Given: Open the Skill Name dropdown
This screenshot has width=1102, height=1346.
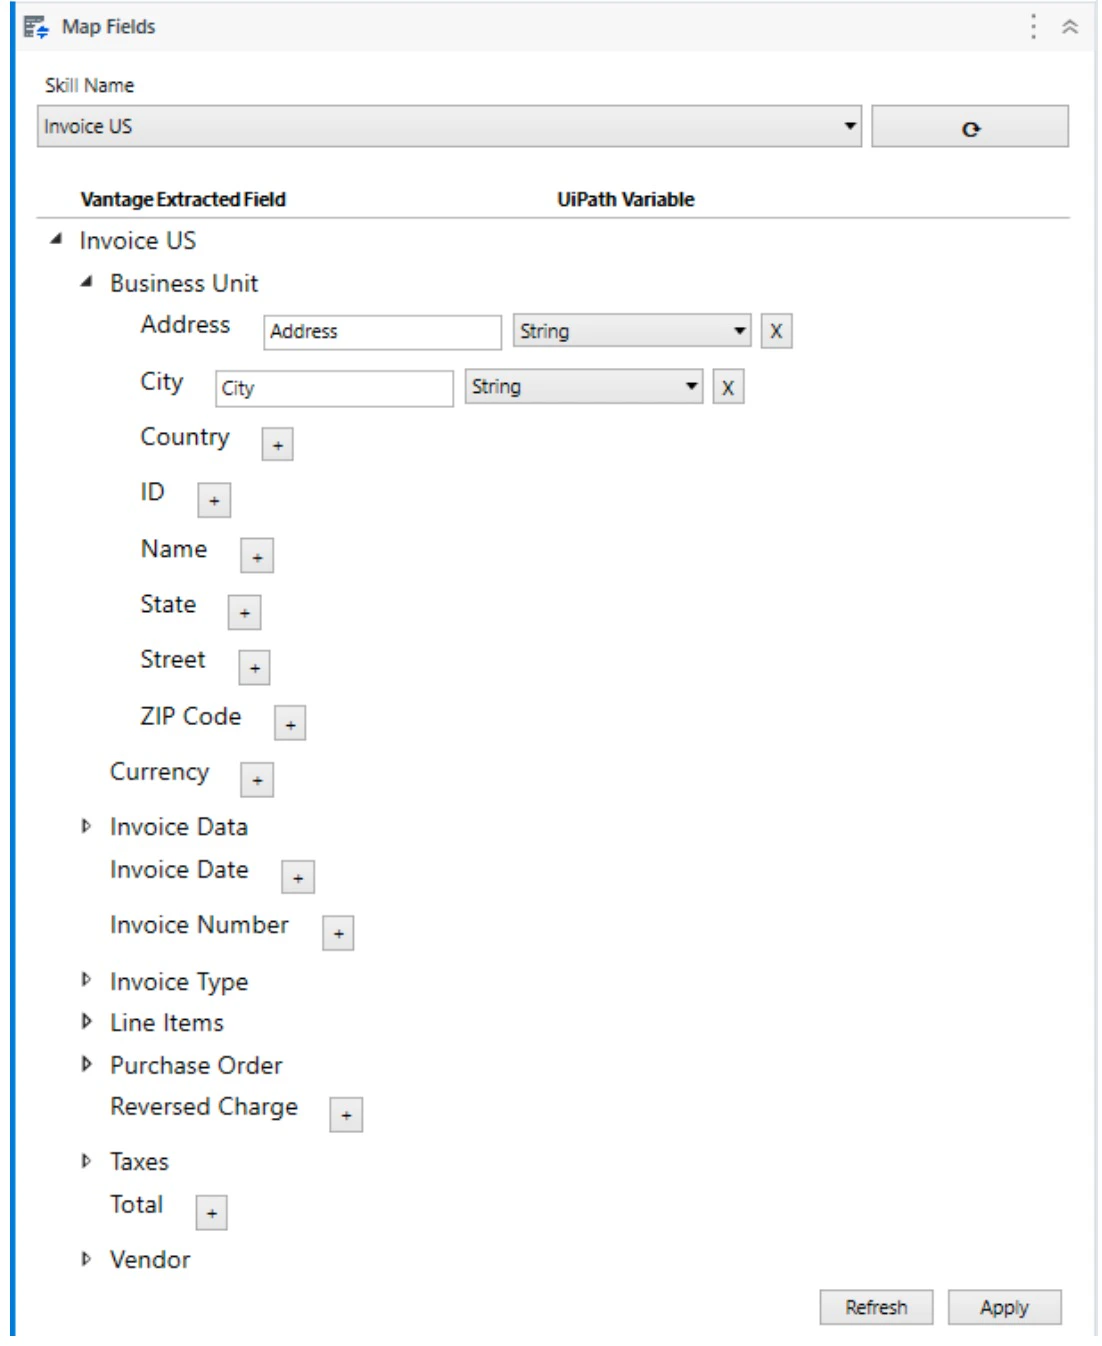Looking at the screenshot, I should 849,126.
